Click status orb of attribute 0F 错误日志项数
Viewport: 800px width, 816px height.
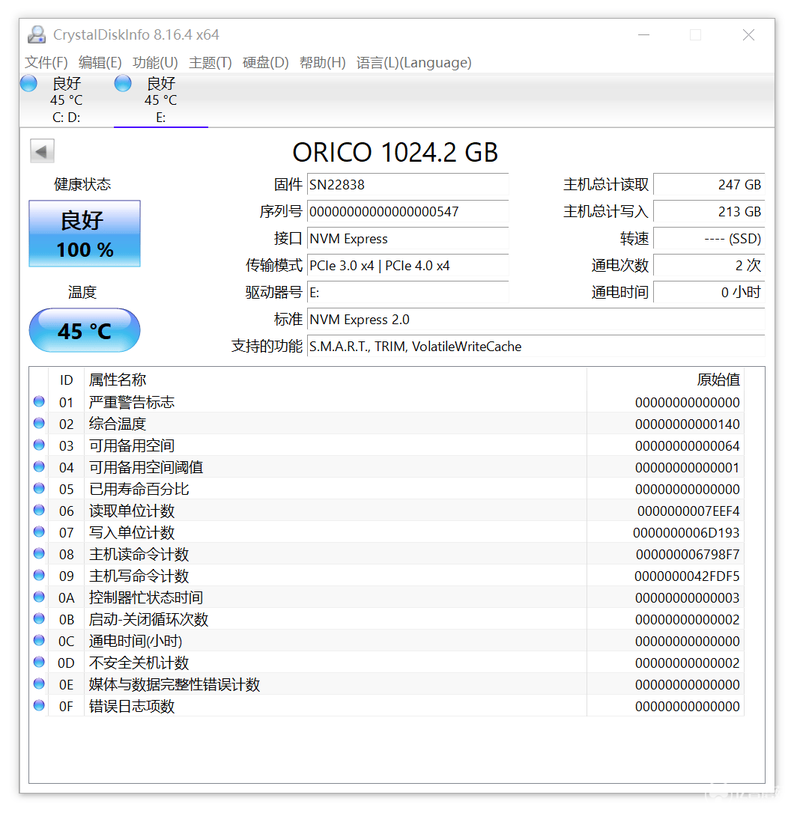[x=39, y=706]
